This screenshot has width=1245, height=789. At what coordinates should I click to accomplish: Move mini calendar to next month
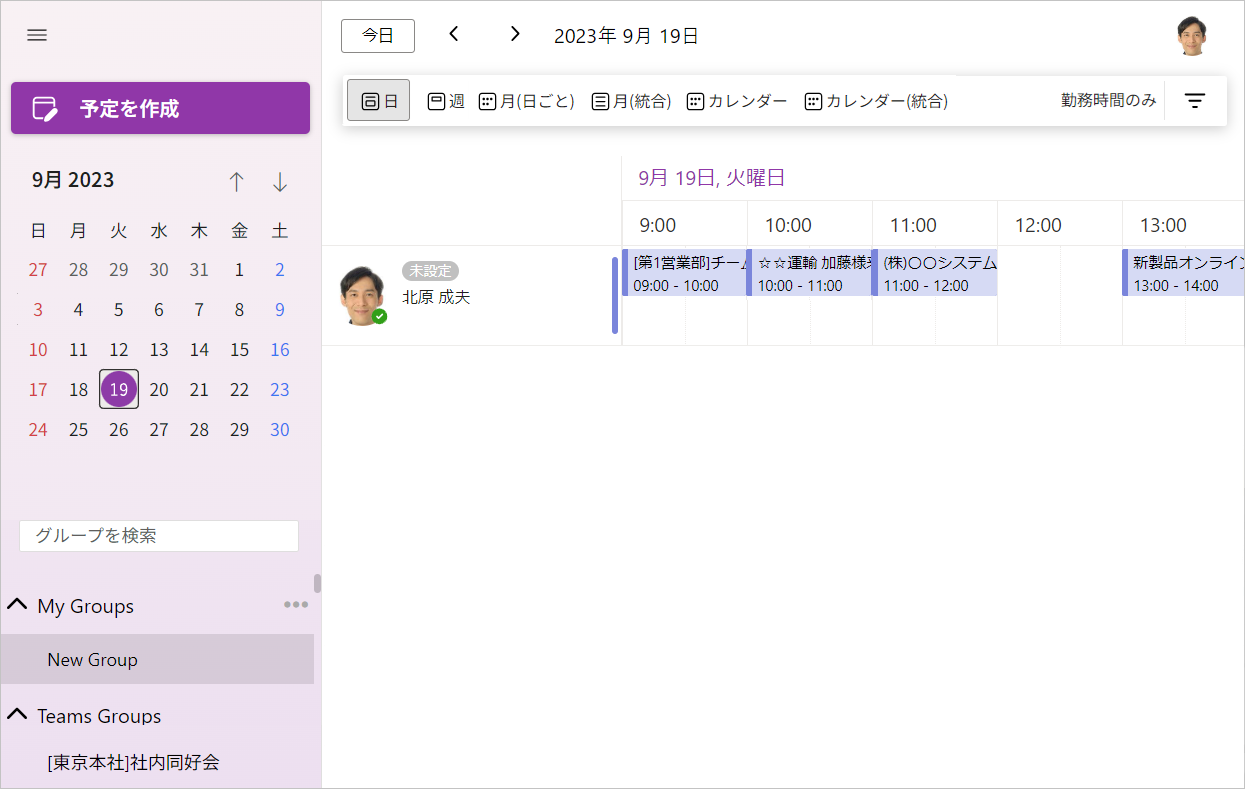280,181
